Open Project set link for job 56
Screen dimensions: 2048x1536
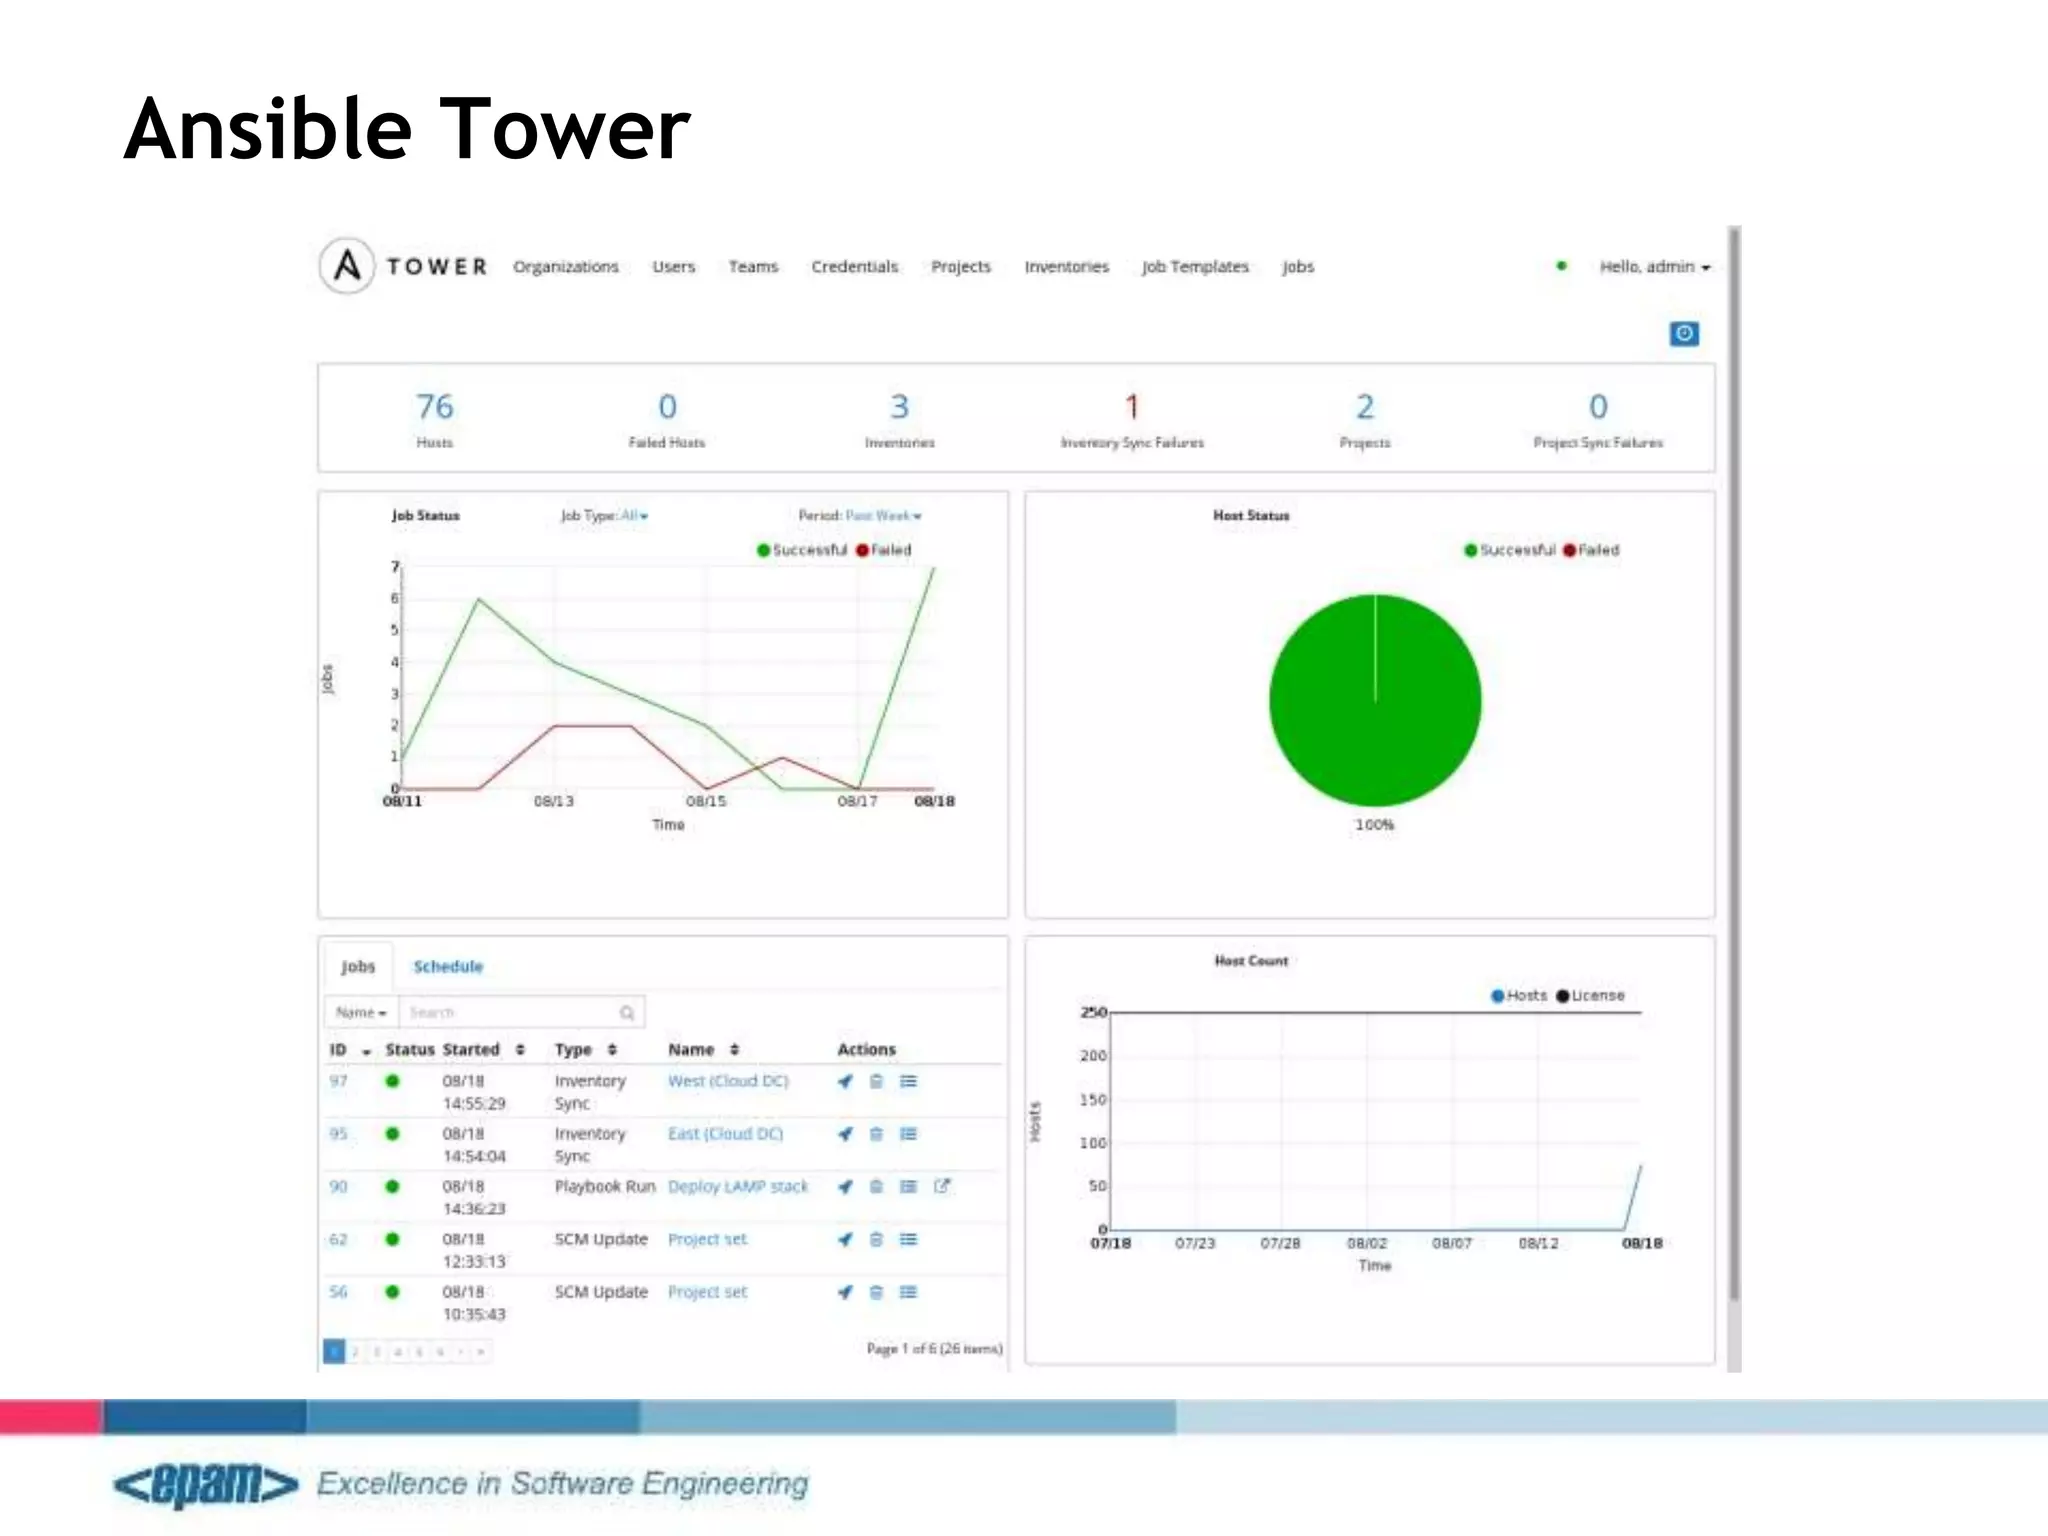(707, 1293)
